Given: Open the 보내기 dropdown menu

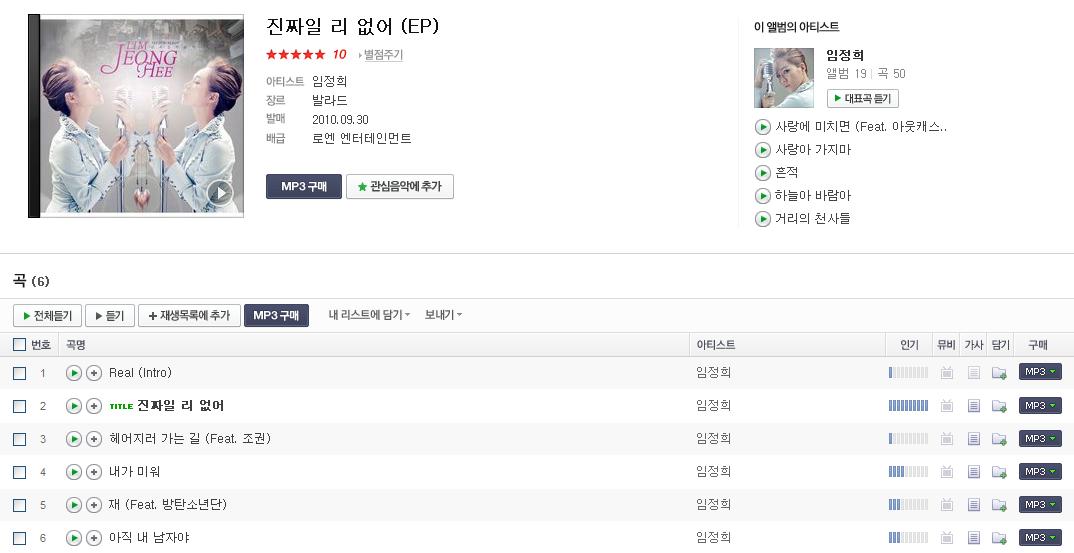Looking at the screenshot, I should tap(443, 315).
